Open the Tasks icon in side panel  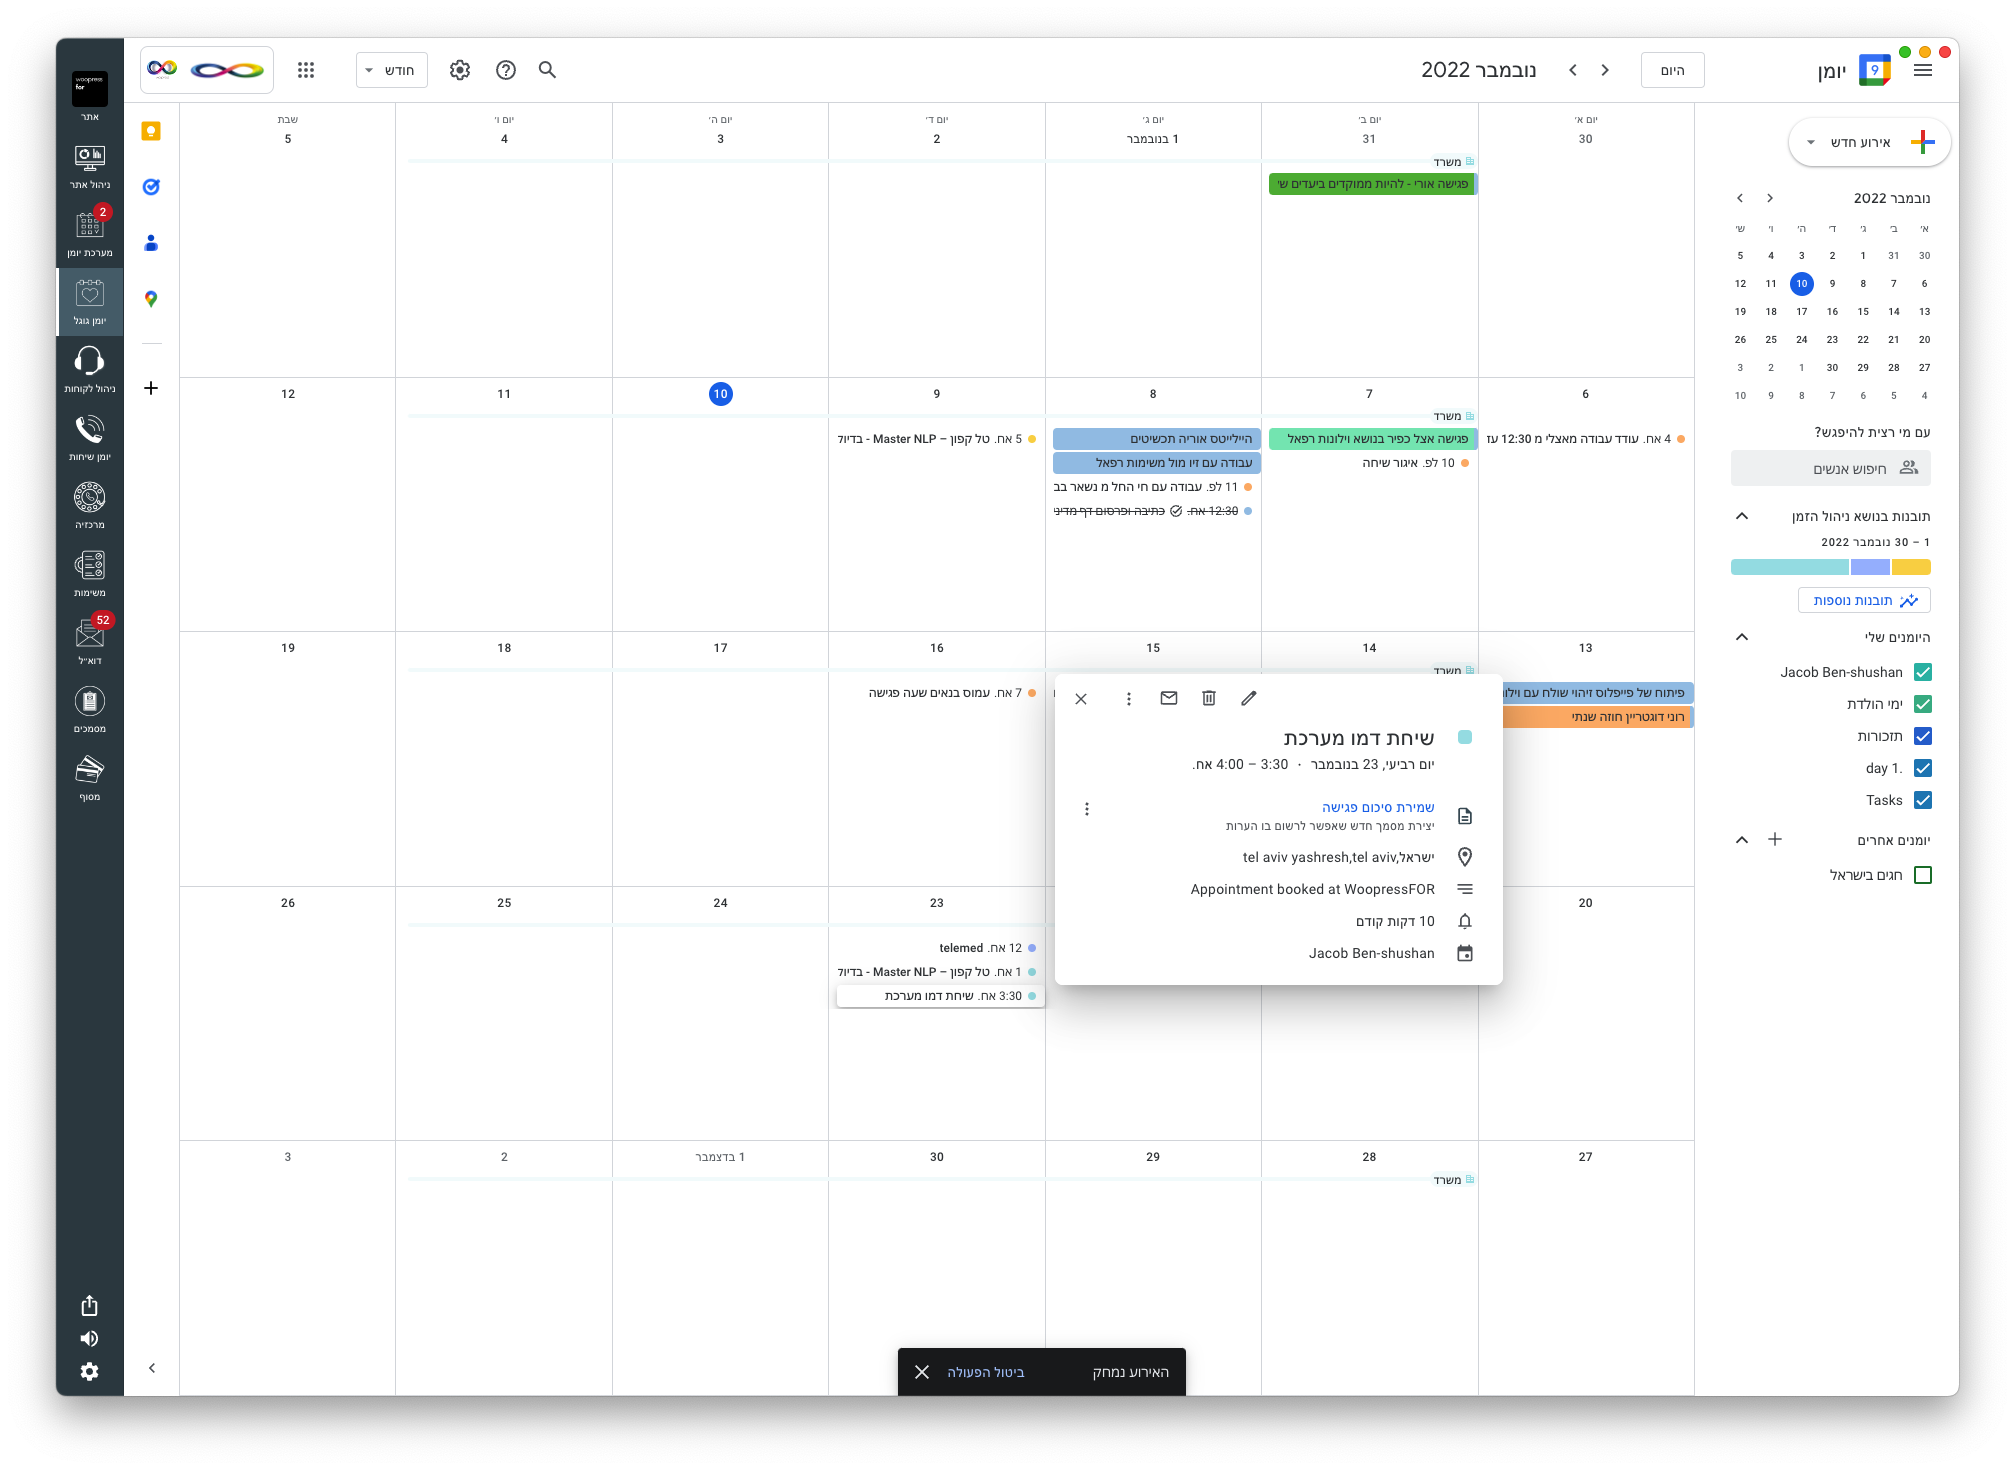[x=151, y=187]
